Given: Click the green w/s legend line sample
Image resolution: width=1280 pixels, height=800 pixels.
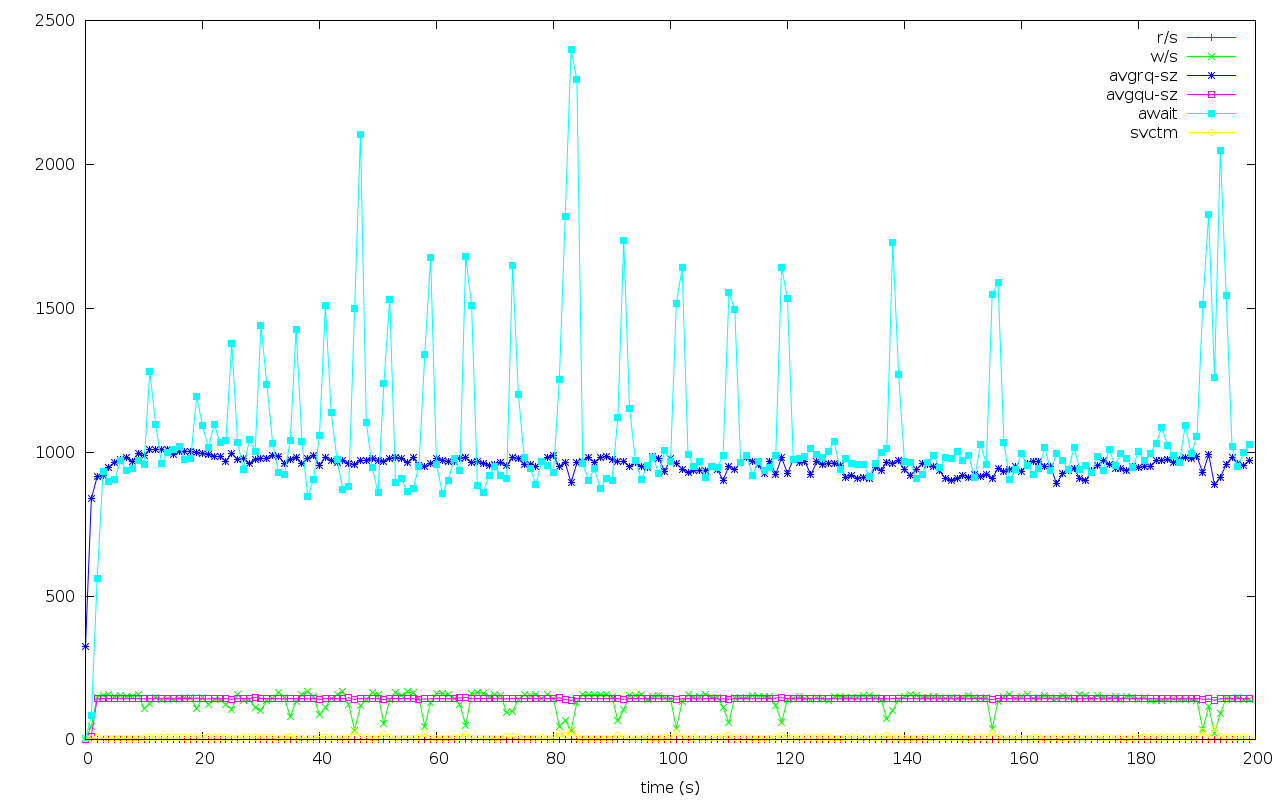Looking at the screenshot, I should point(1212,56).
